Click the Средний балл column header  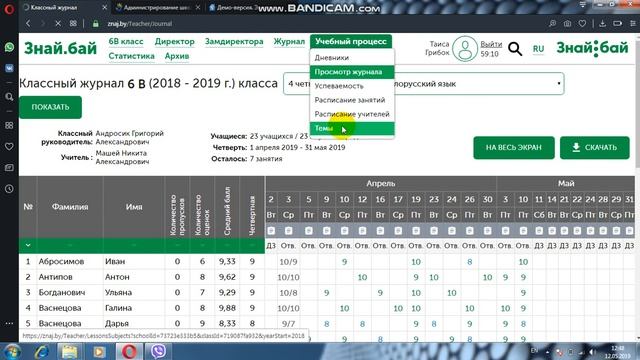(227, 207)
